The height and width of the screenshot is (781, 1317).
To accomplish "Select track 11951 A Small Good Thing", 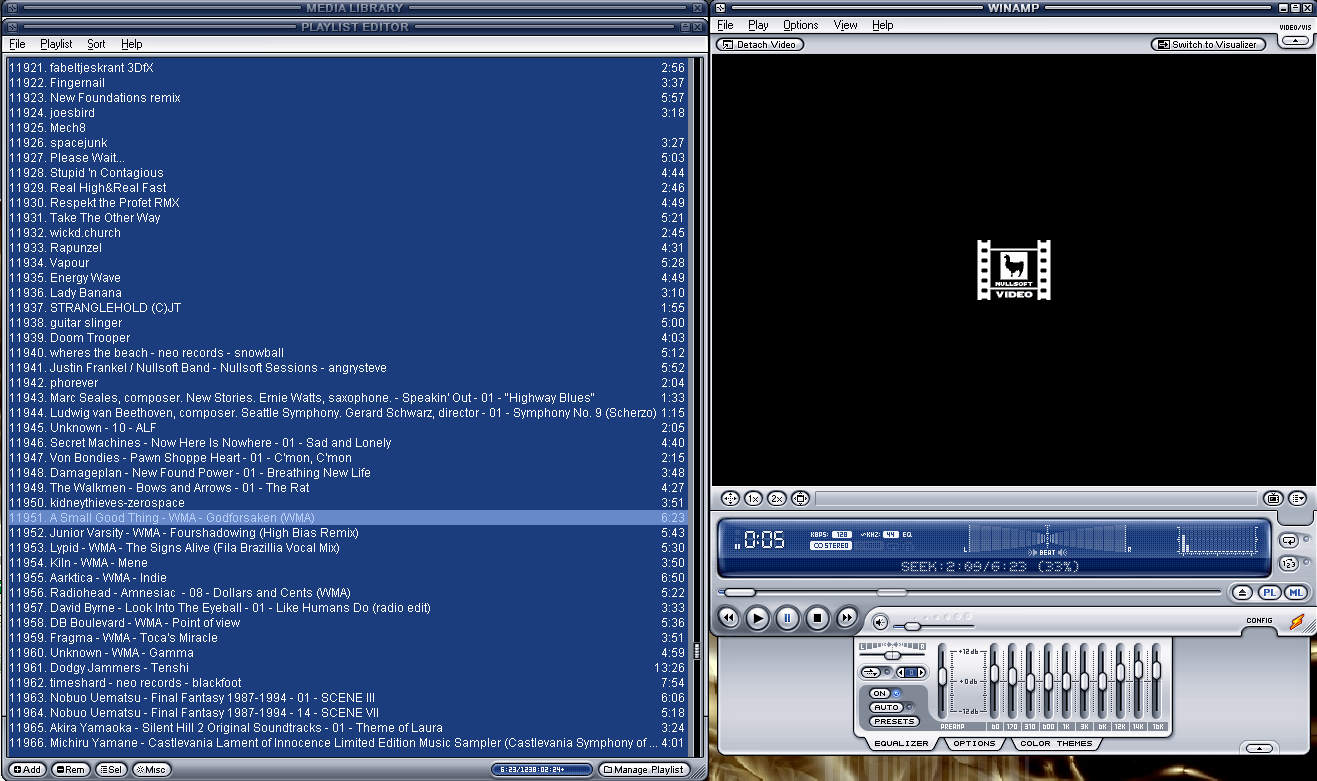I will click(347, 518).
